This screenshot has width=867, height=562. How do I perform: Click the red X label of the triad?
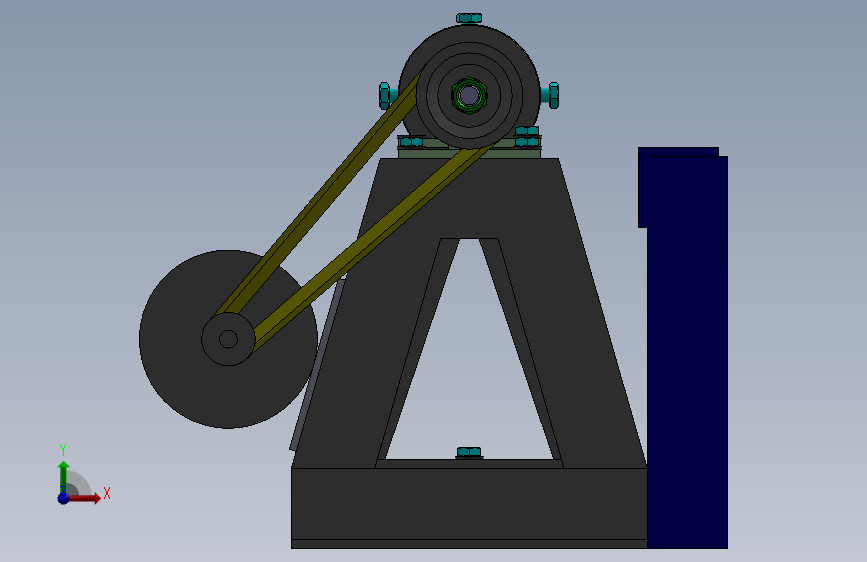(107, 493)
